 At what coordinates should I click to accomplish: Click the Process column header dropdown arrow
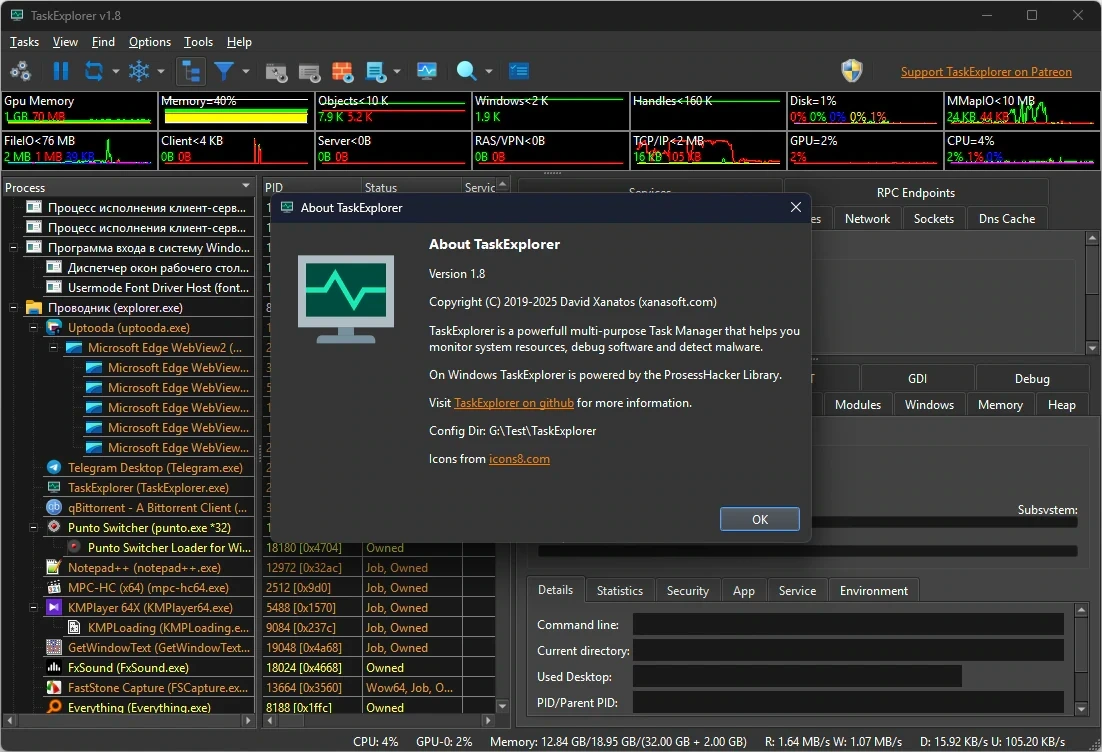point(246,186)
